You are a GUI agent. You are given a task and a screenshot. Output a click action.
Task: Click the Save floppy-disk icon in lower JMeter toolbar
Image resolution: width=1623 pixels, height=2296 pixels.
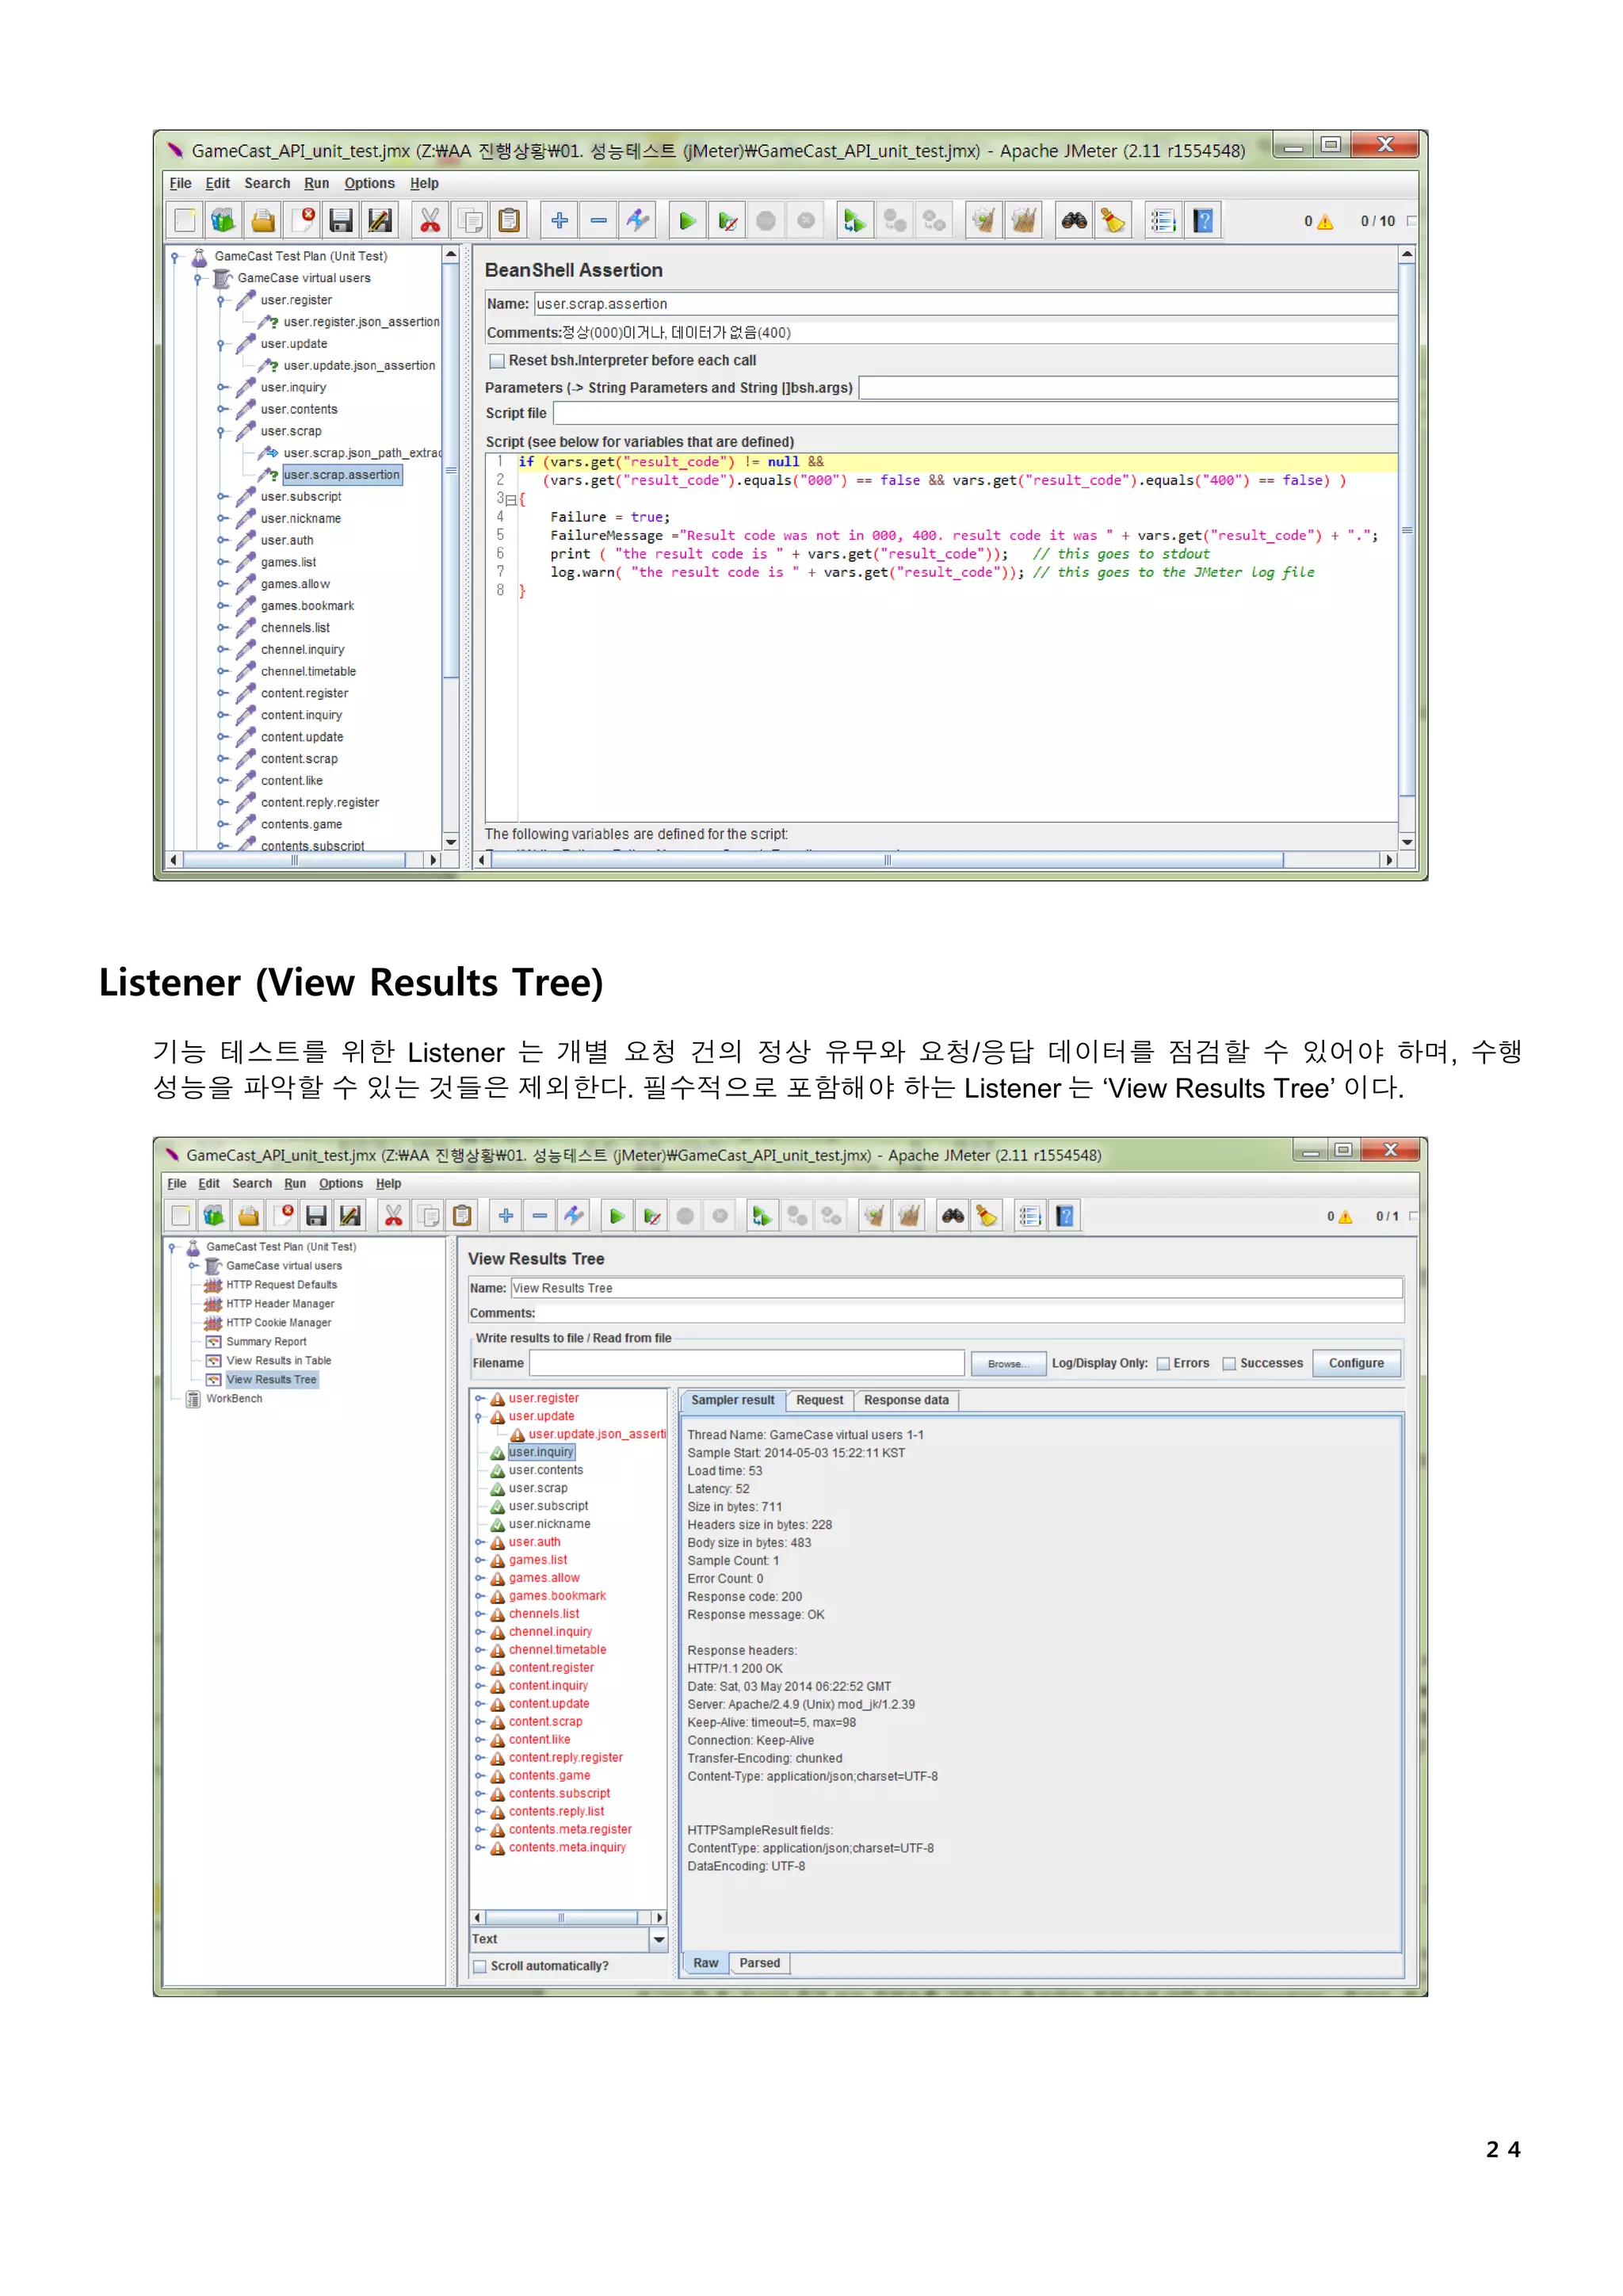(316, 1216)
